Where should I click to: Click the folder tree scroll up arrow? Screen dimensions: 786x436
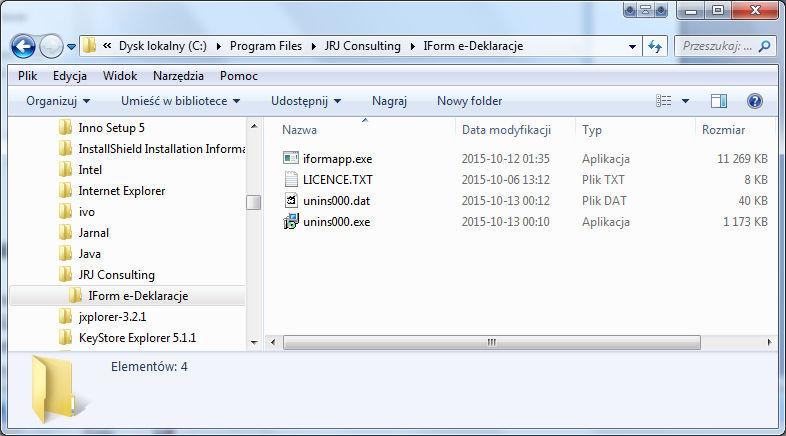(254, 126)
